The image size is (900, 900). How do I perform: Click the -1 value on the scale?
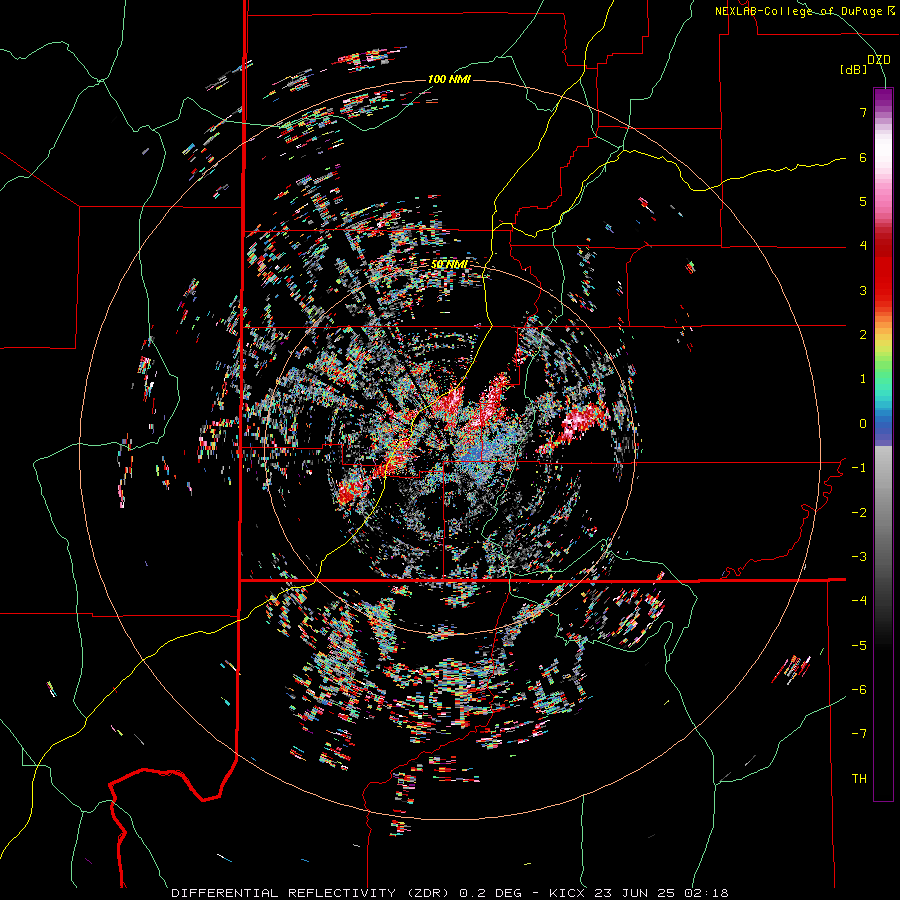pos(859,468)
